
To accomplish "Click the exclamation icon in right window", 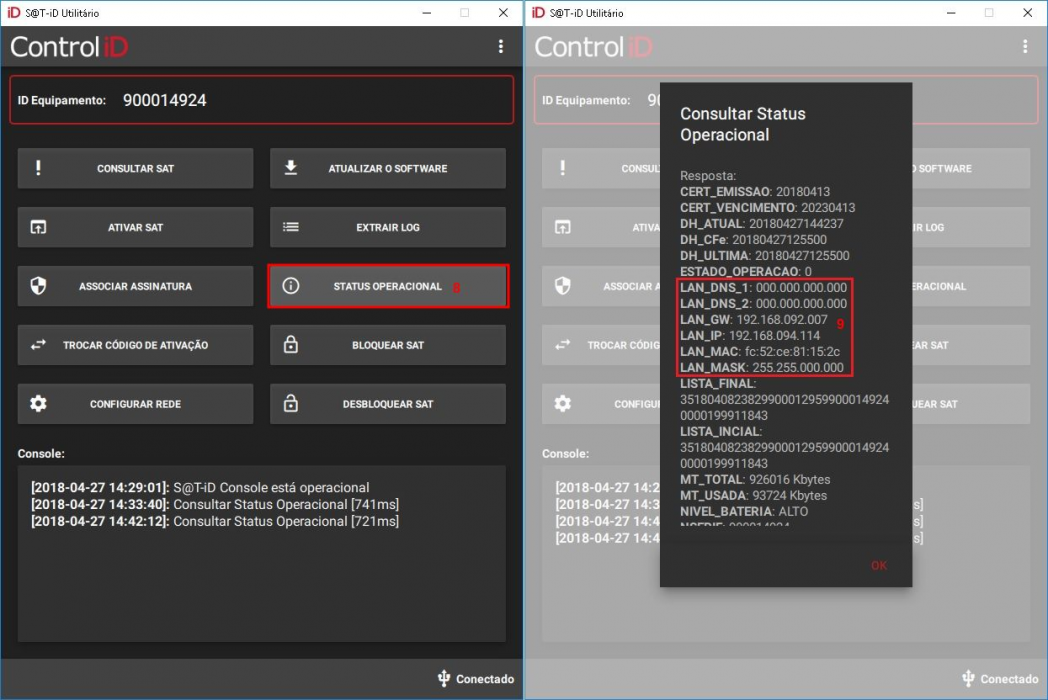I will (563, 168).
